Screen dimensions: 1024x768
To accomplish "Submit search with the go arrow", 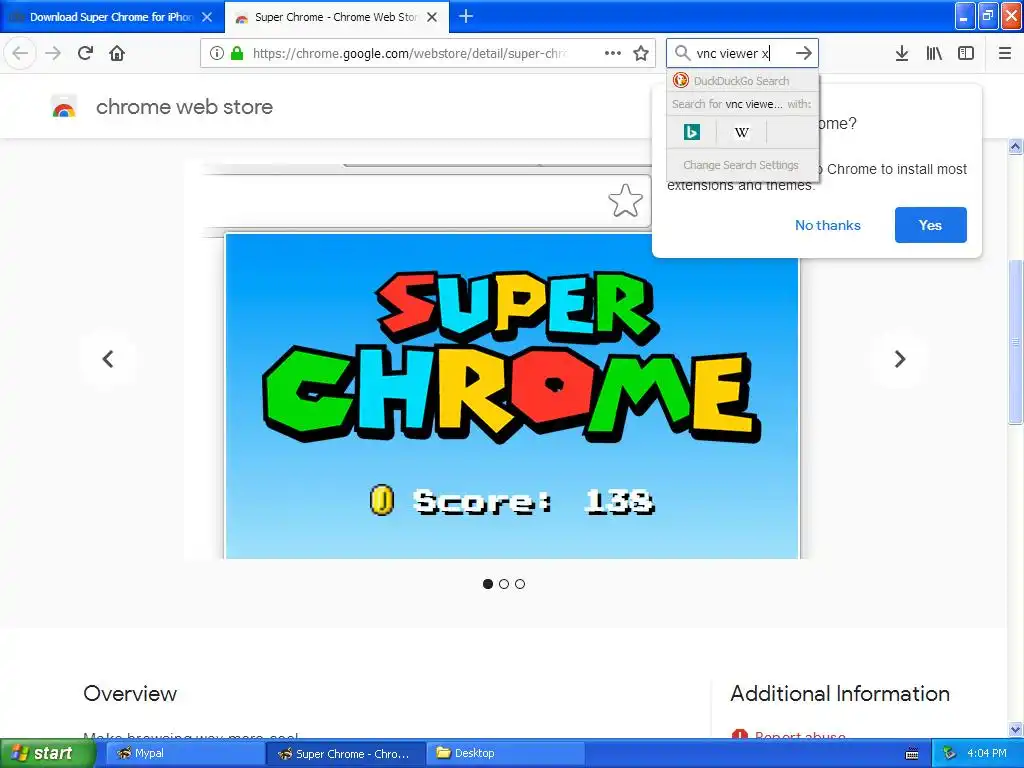I will pyautogui.click(x=803, y=53).
